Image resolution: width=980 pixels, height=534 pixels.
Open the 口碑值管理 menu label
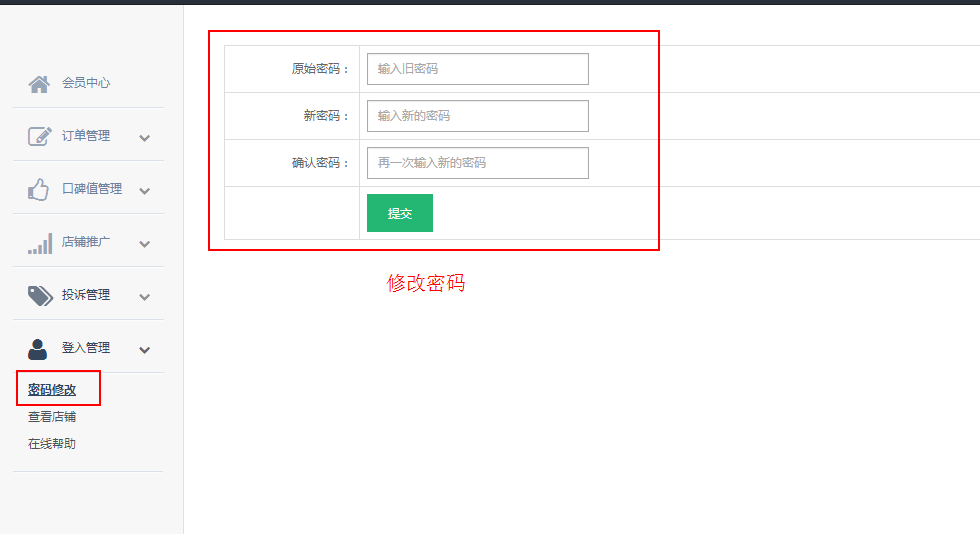pos(92,189)
